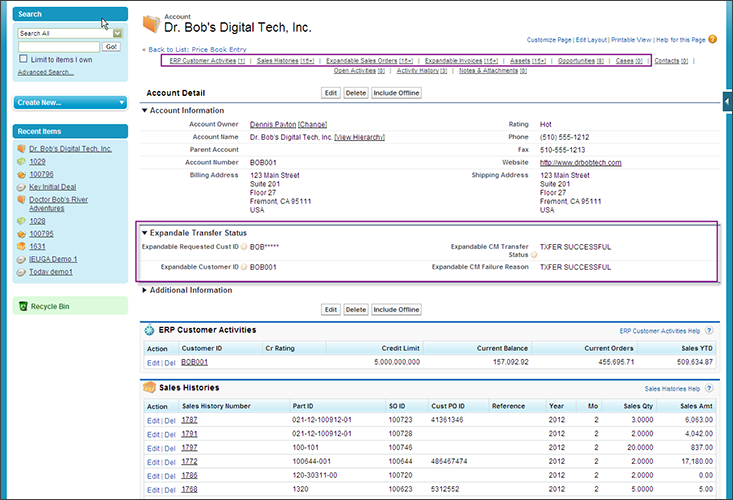Click the icon next to Dr. Bob's Digital Tech recent item

click(x=21, y=149)
